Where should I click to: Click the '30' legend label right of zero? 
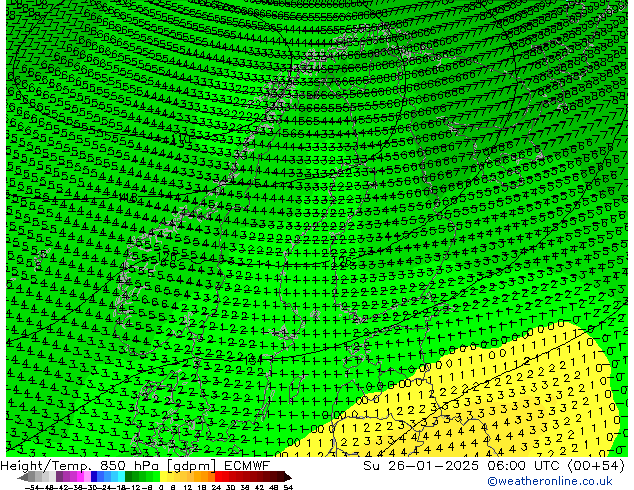230,488
